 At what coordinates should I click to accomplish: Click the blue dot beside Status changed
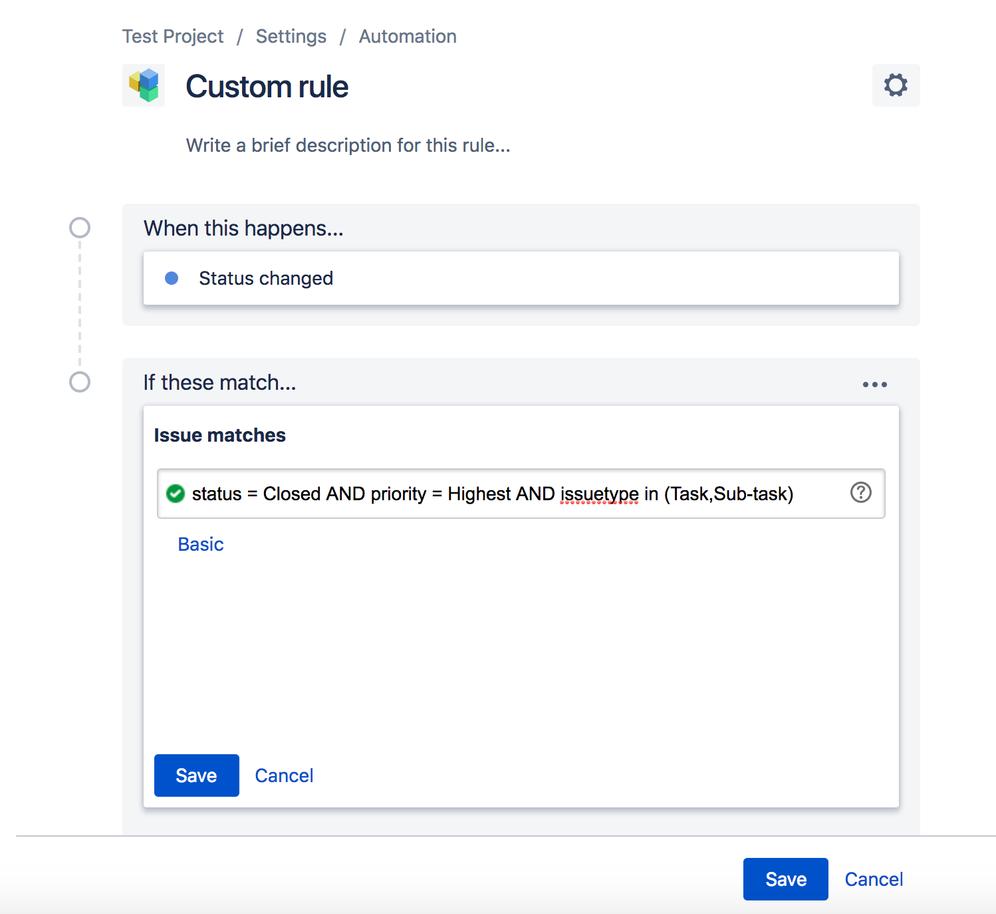172,278
